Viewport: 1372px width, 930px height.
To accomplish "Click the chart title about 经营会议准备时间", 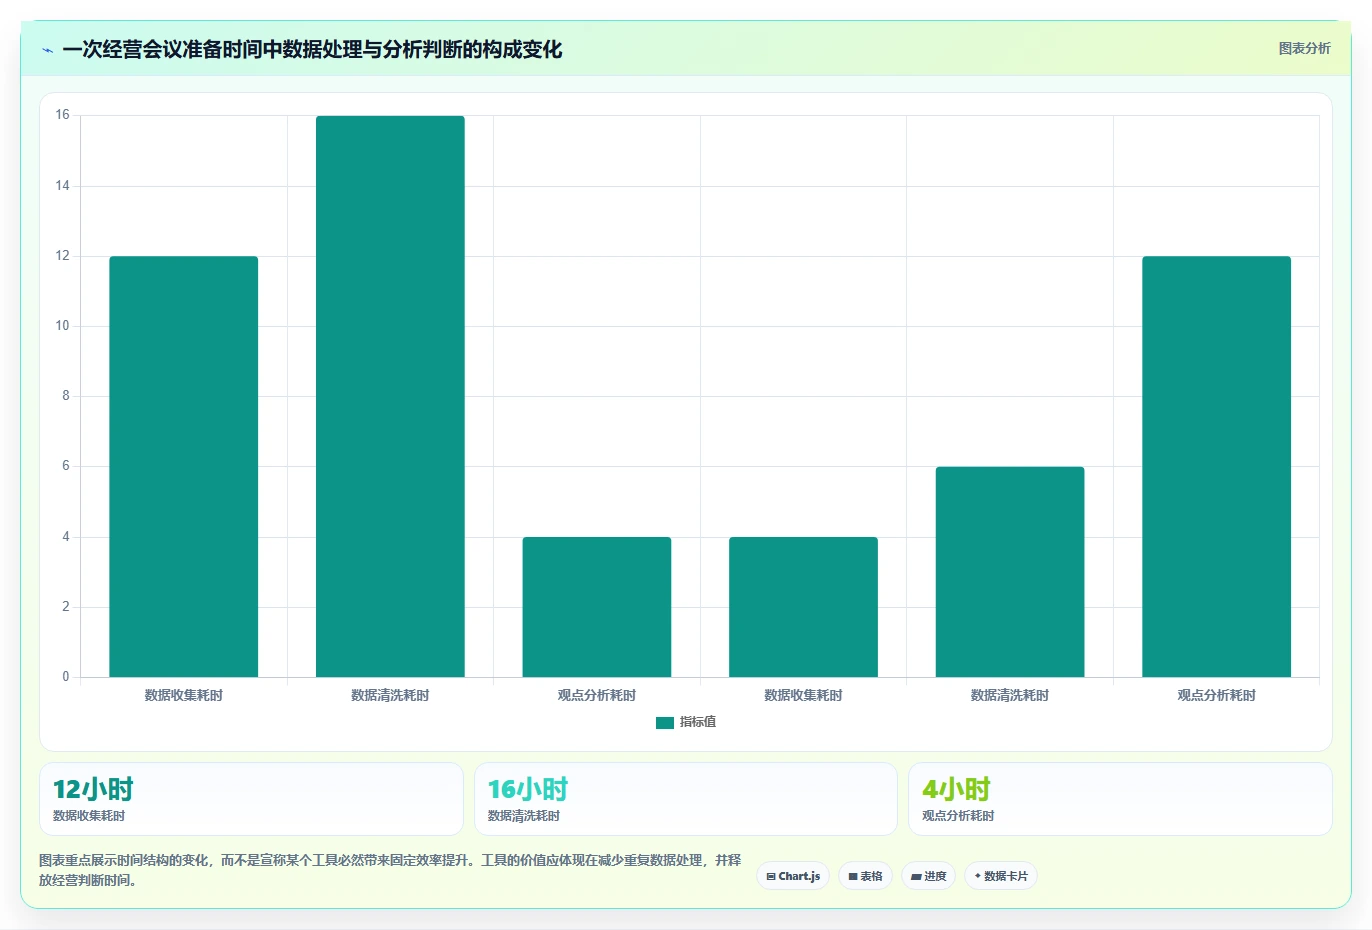I will [x=312, y=49].
